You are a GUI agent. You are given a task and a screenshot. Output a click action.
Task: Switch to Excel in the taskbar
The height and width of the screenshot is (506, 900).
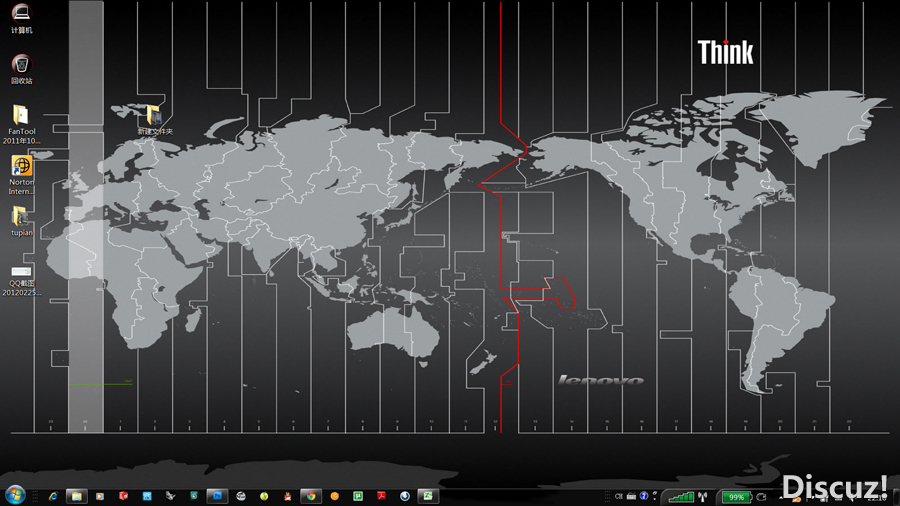(x=428, y=496)
